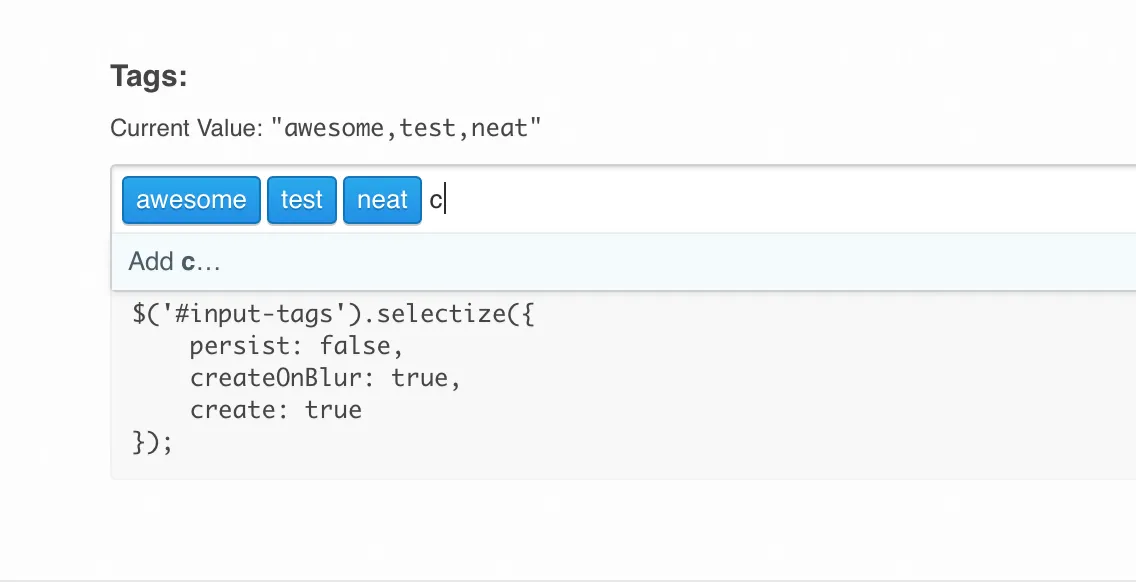The height and width of the screenshot is (582, 1136).
Task: Click the closing "});" code line
Action: pos(153,442)
